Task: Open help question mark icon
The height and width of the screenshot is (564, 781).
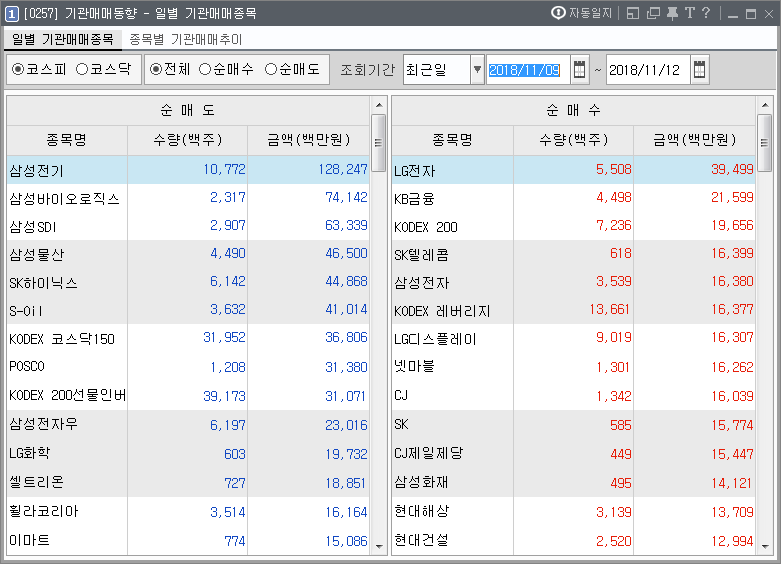Action: 706,13
